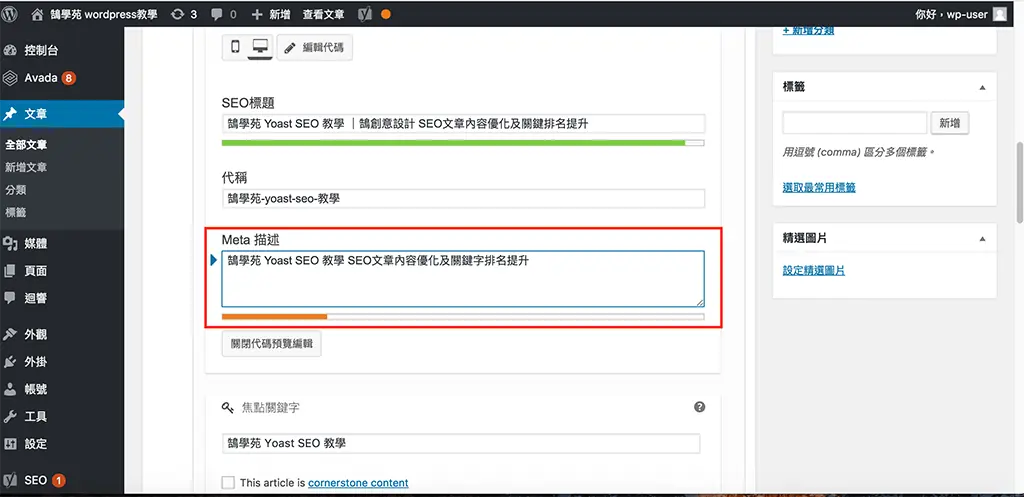Open 查看文章 in admin bar
Screen dimensions: 1024x497
[323, 14]
